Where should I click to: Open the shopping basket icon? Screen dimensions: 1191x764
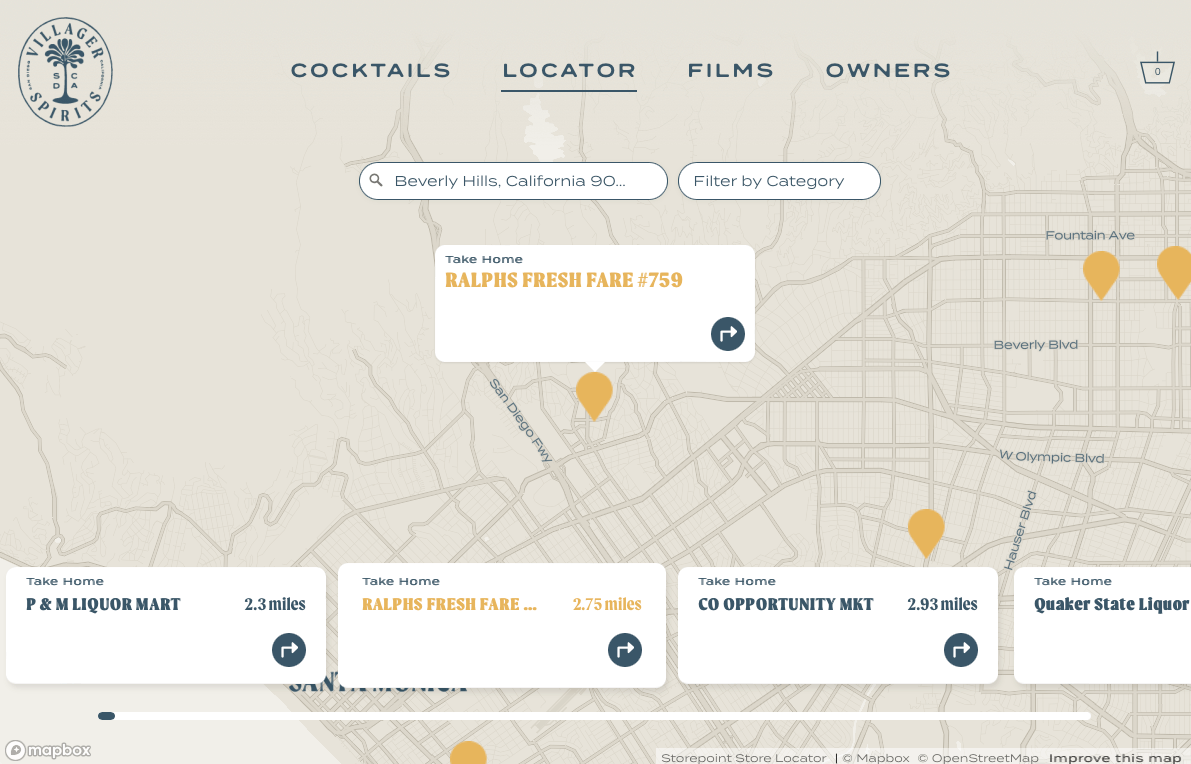(1157, 69)
